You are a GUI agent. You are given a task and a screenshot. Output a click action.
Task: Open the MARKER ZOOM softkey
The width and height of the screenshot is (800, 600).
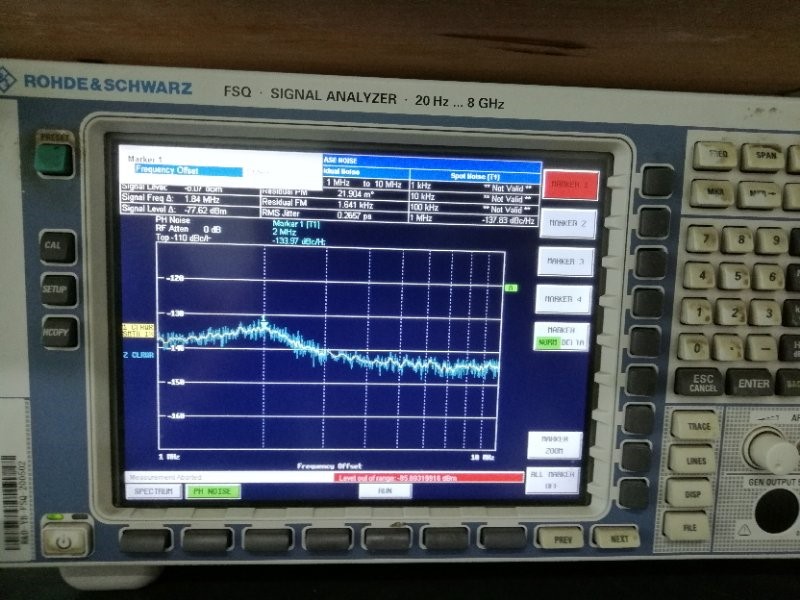(x=555, y=445)
